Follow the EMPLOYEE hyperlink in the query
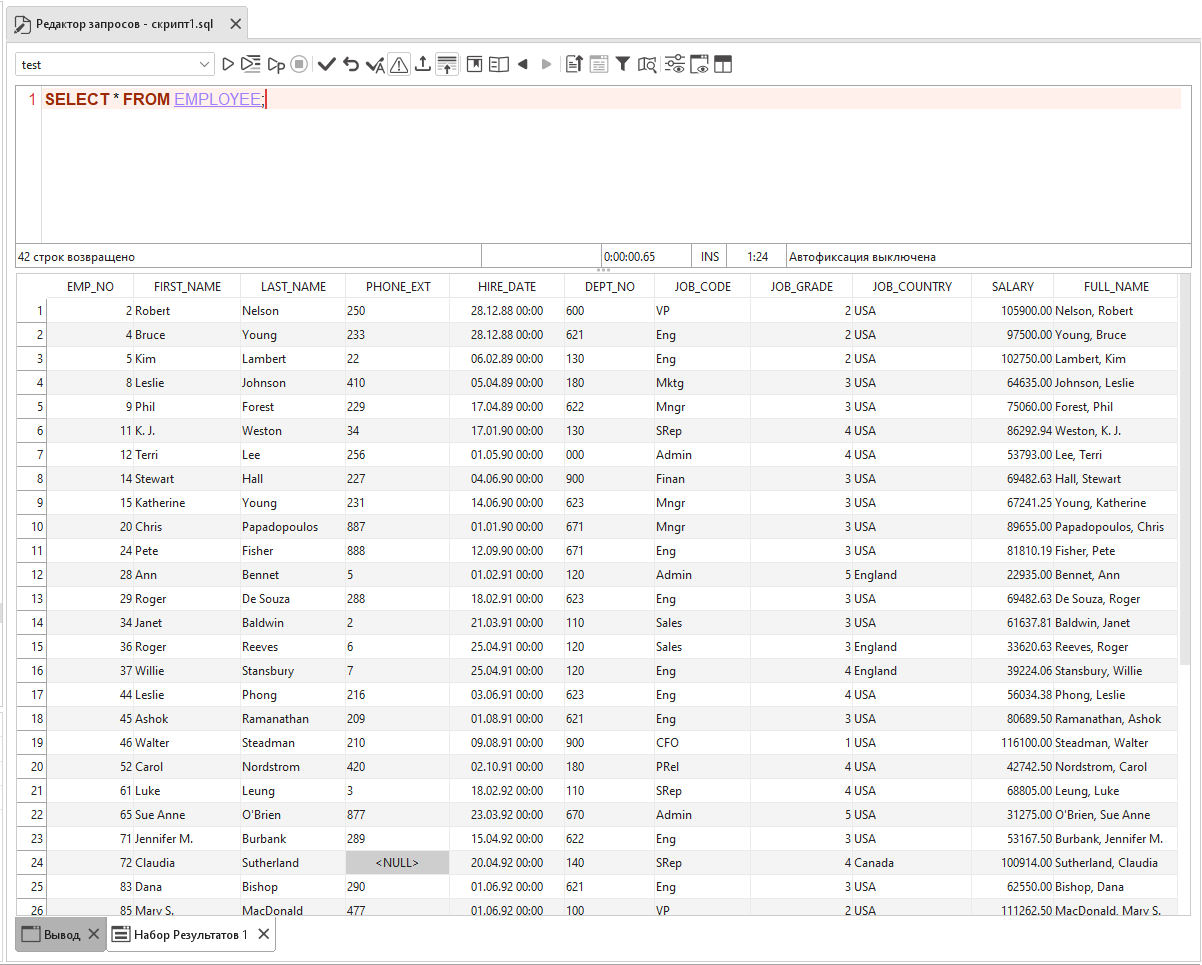Image resolution: width=1202 pixels, height=965 pixels. (216, 99)
